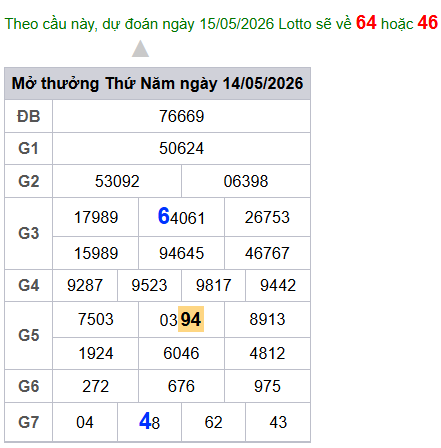
Task: Click the G3 number 46767
Action: coord(267,253)
